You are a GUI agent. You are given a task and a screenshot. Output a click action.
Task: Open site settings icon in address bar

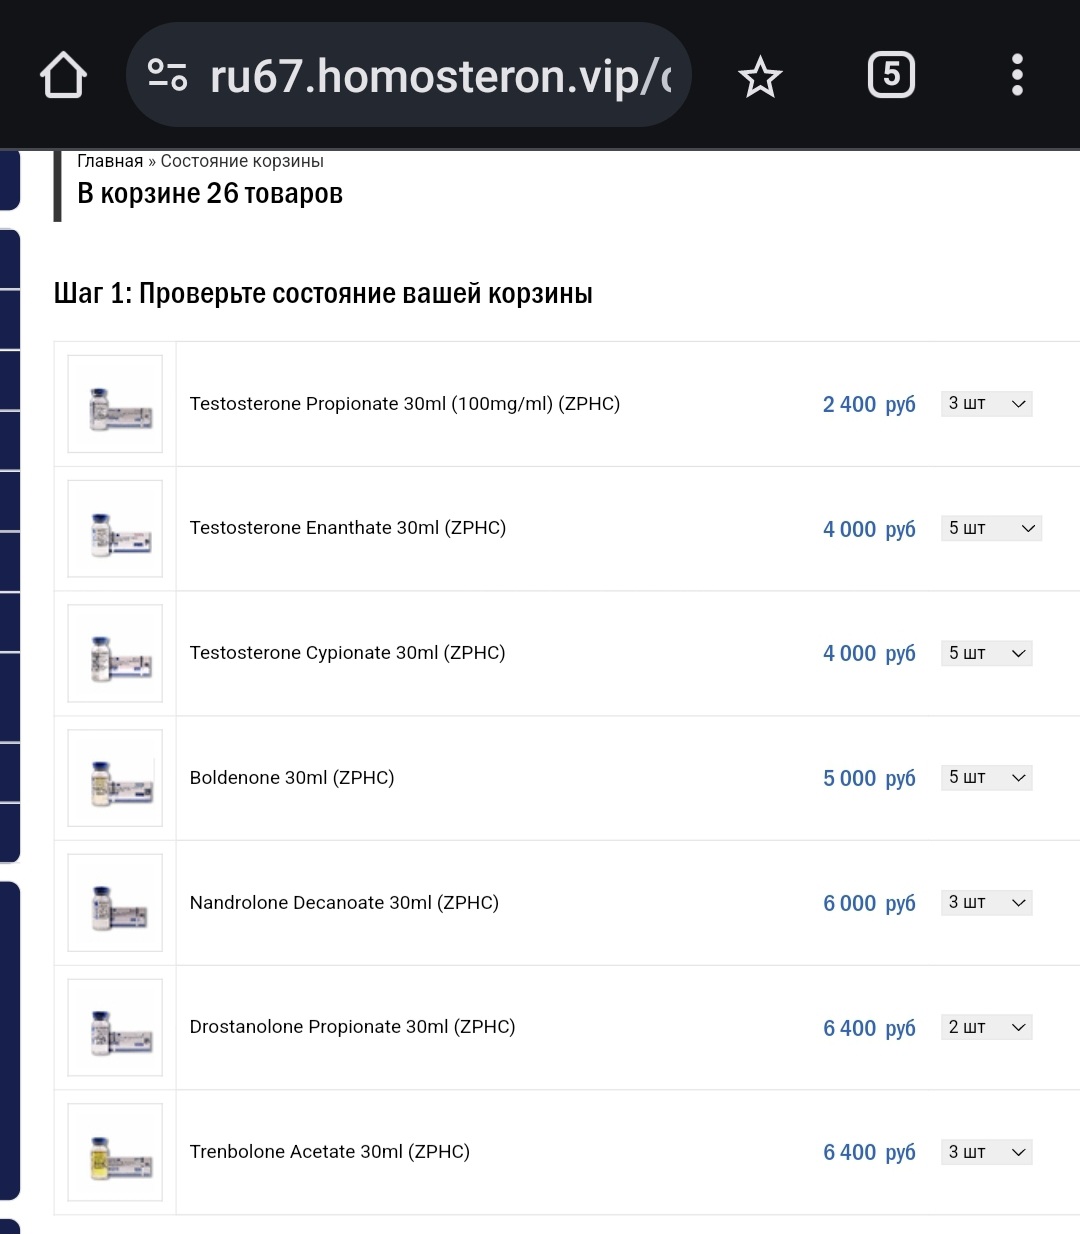(x=167, y=75)
